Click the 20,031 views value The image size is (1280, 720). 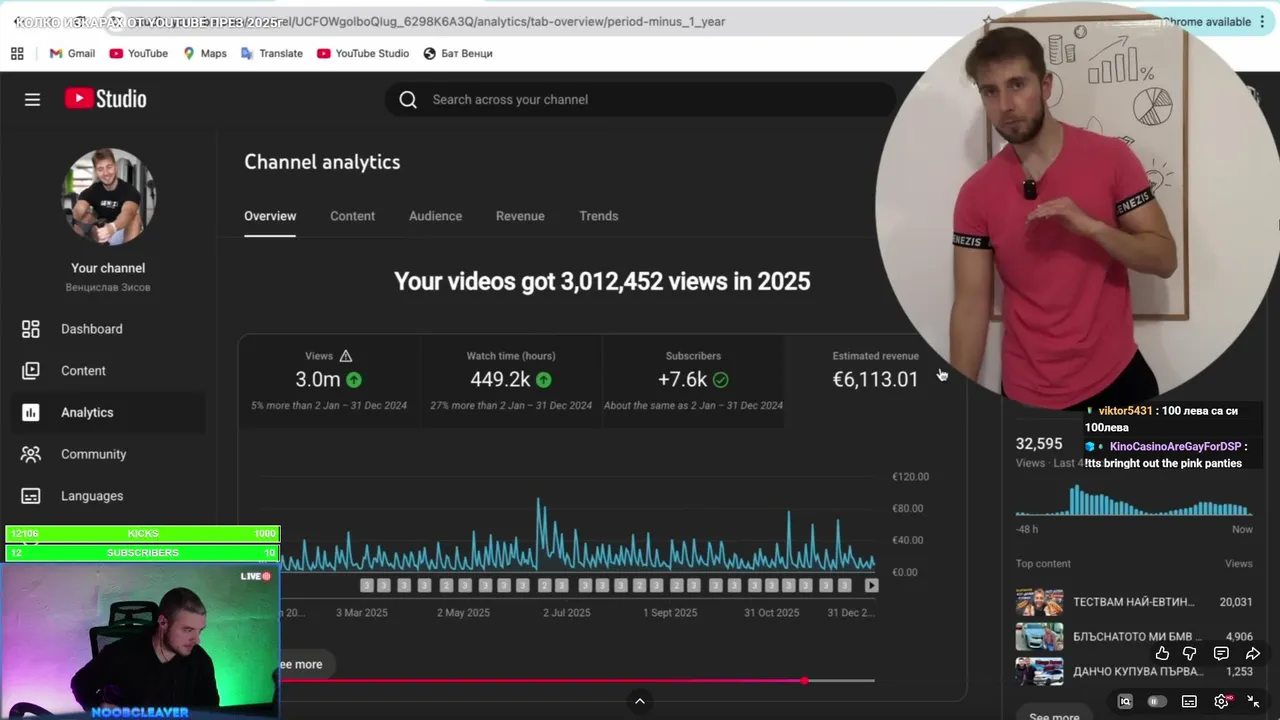pos(1236,602)
